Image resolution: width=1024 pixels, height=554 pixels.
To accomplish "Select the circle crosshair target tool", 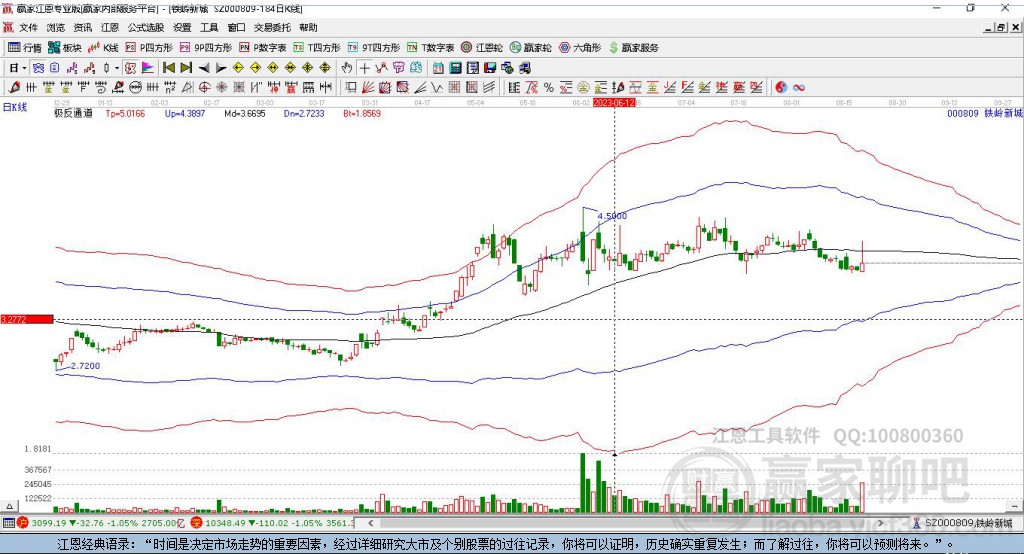I will pos(204,88).
